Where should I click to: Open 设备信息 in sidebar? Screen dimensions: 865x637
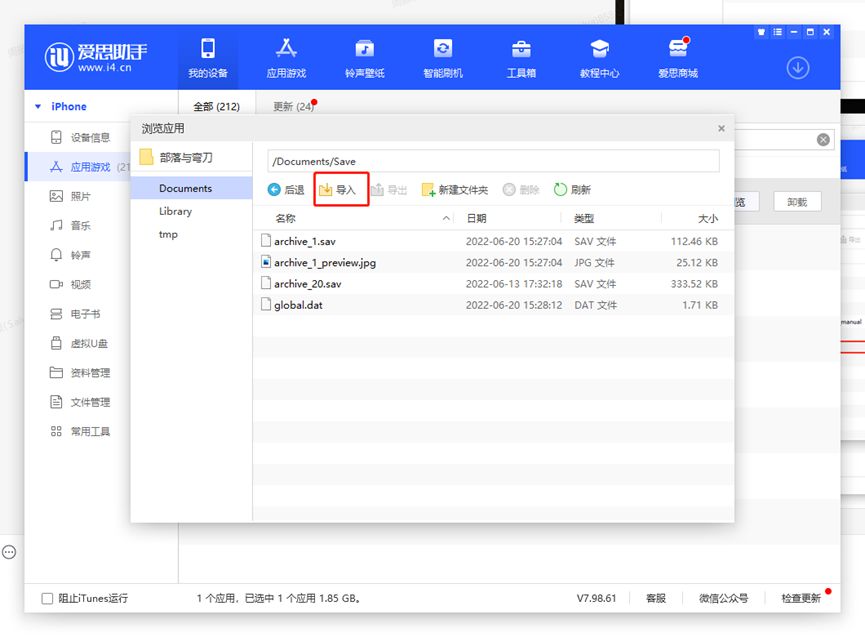[80, 137]
